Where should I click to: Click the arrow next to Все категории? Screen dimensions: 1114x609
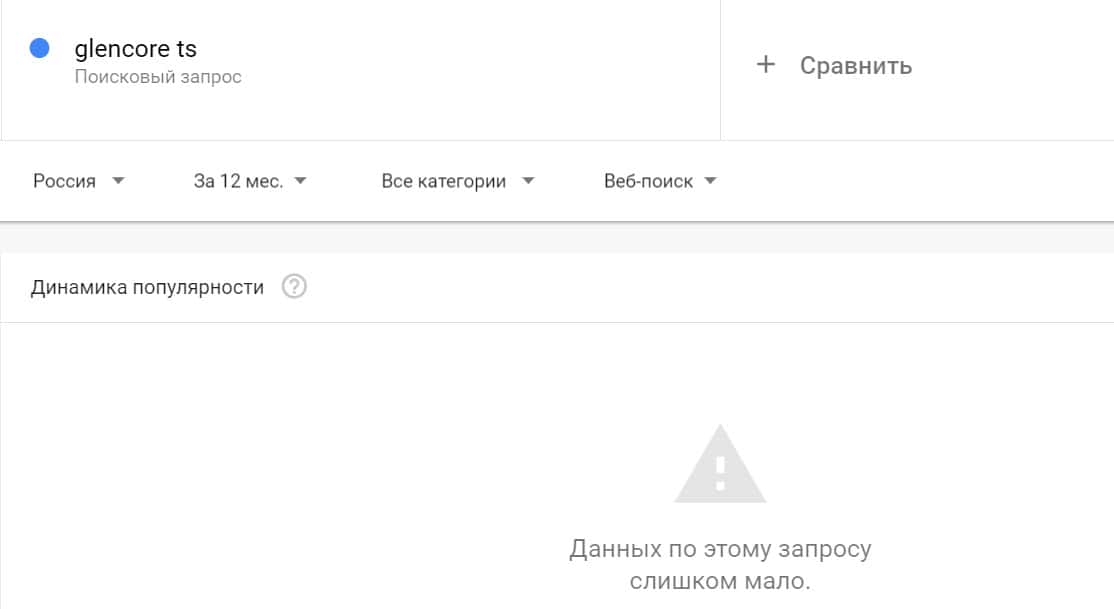click(529, 181)
